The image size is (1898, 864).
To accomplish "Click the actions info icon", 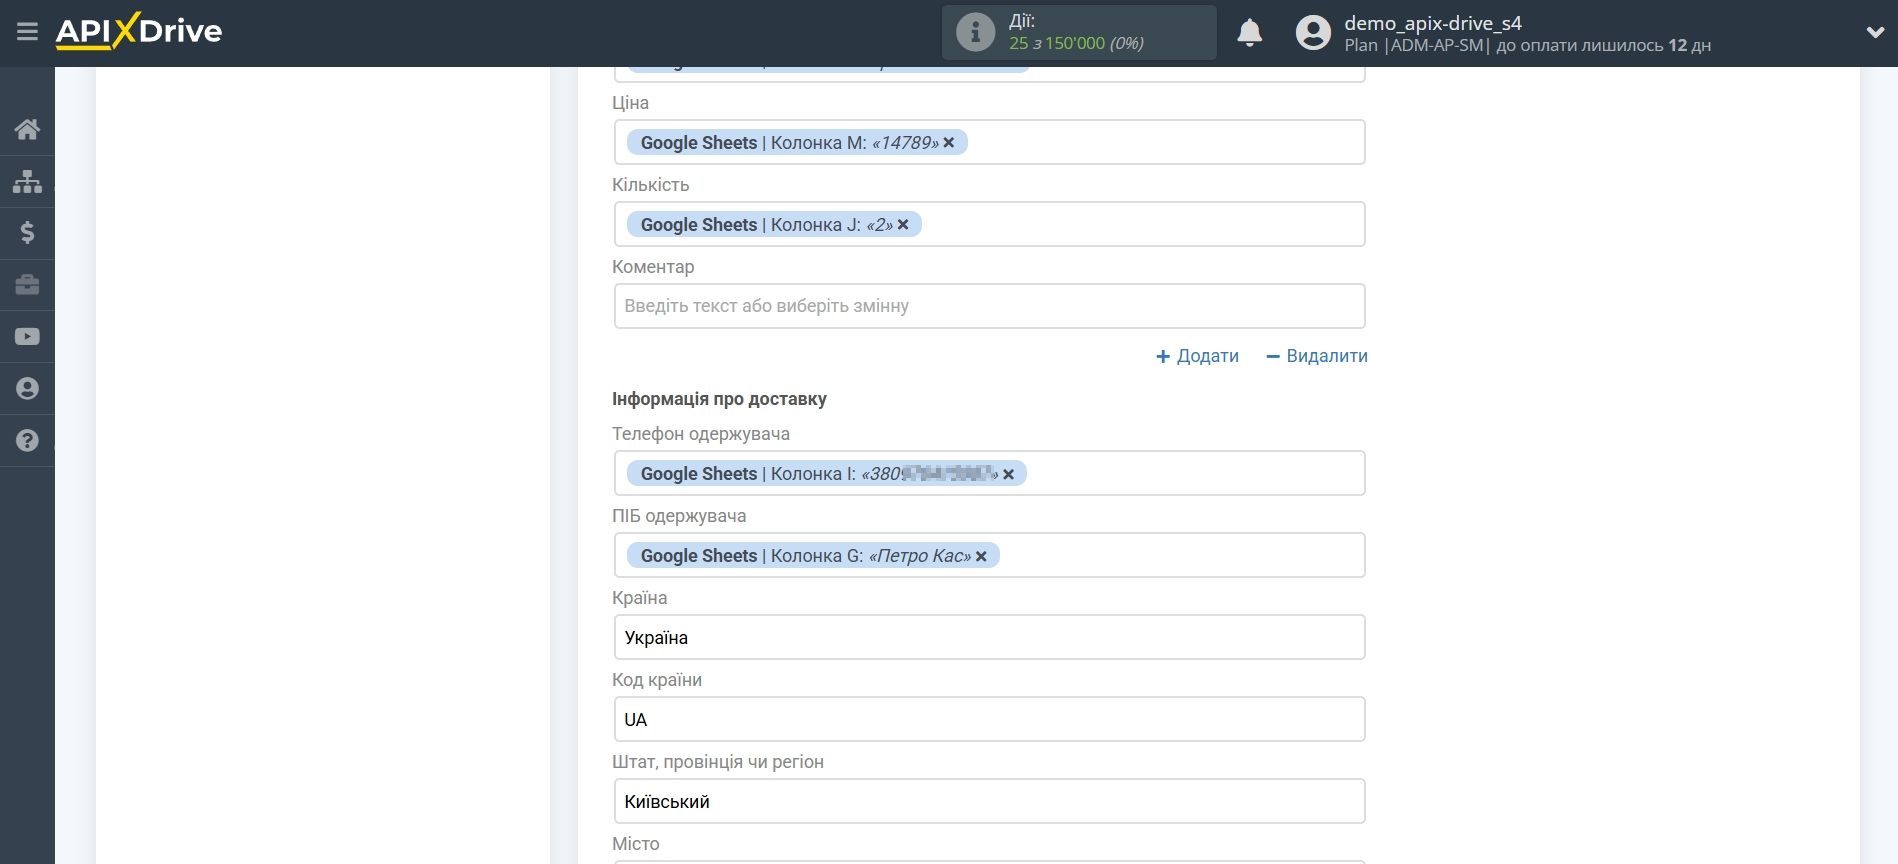I will (975, 32).
